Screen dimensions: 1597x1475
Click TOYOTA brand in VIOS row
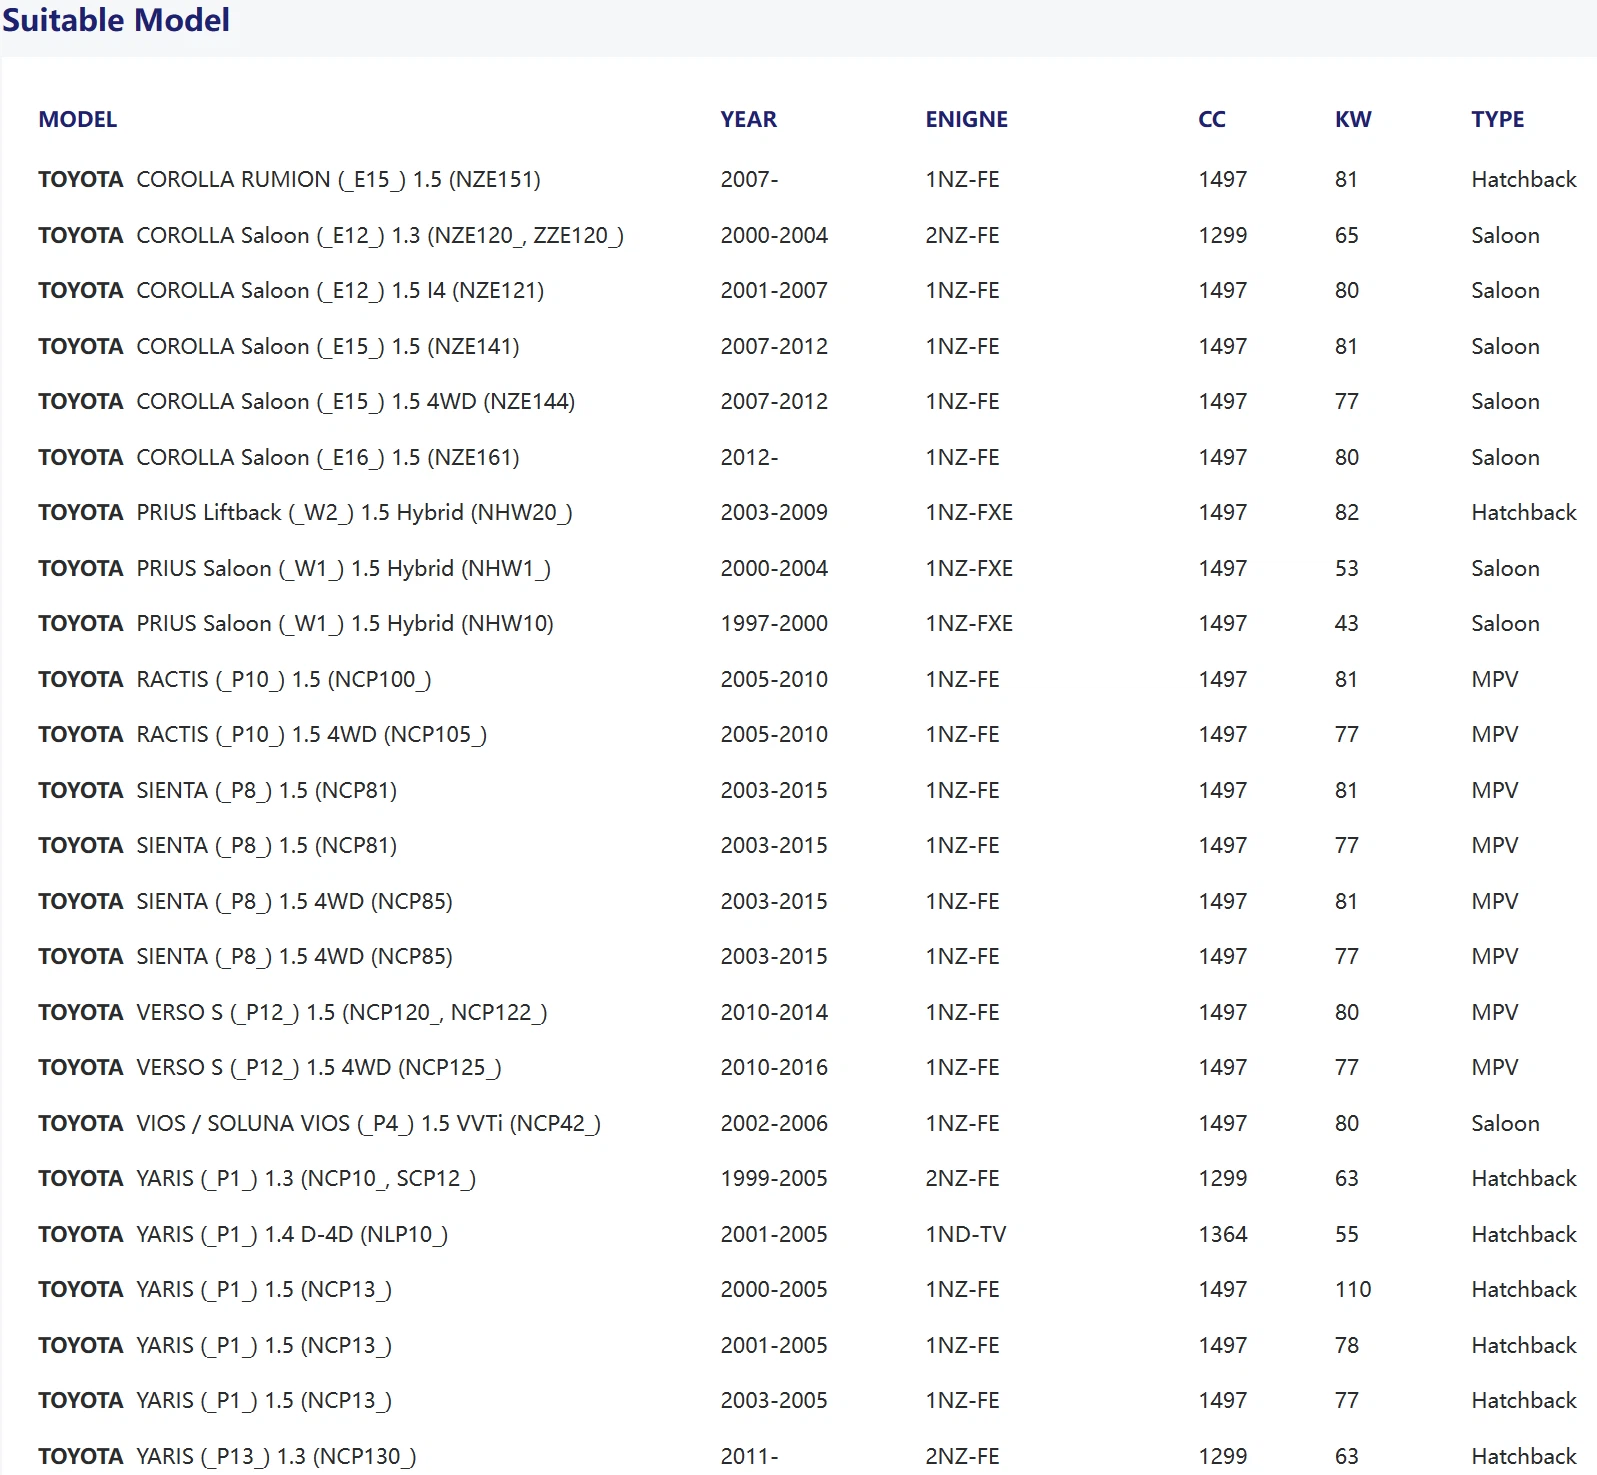tap(81, 1124)
